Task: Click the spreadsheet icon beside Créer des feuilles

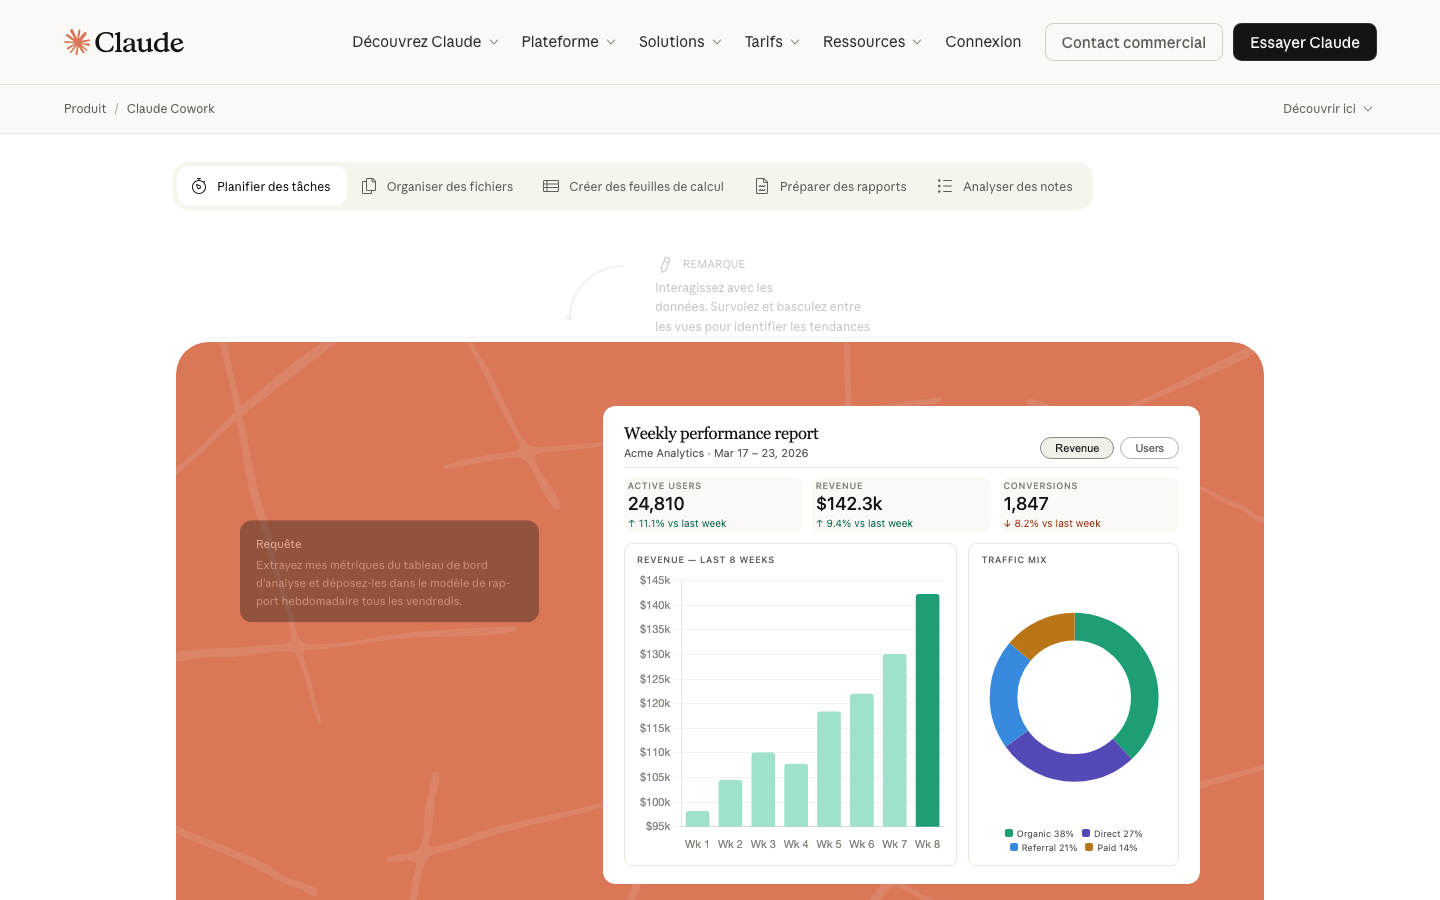Action: pyautogui.click(x=551, y=186)
